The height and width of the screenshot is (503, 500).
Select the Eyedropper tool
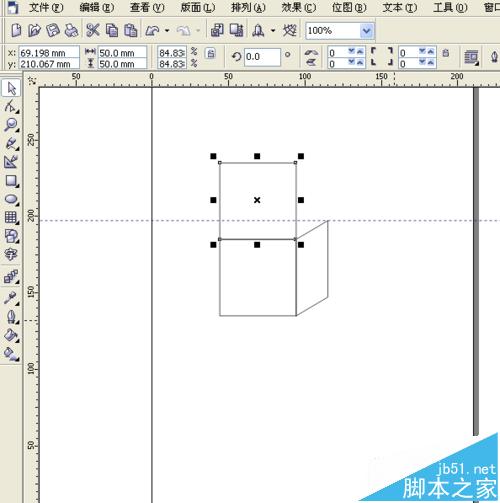(11, 298)
